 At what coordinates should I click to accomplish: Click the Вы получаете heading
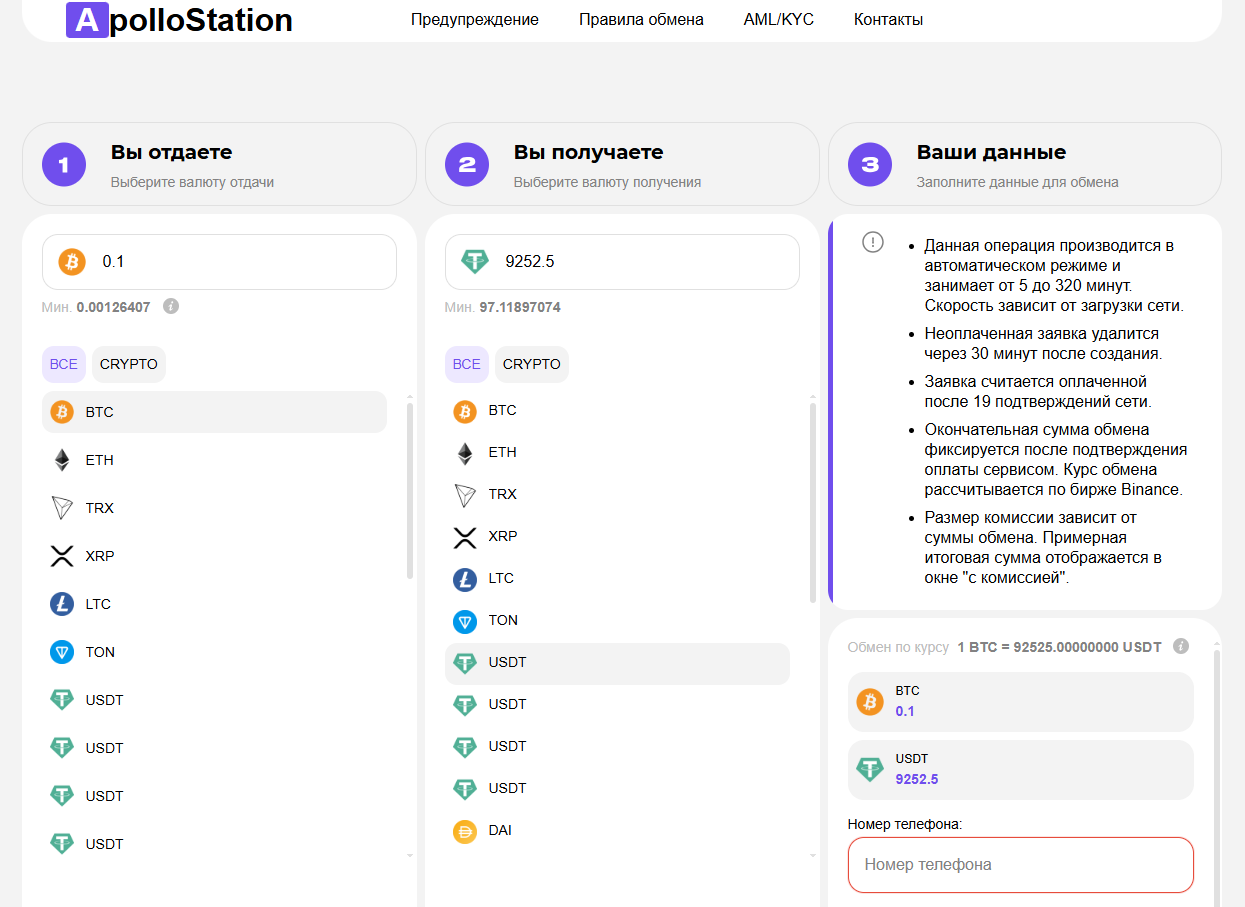coord(588,153)
